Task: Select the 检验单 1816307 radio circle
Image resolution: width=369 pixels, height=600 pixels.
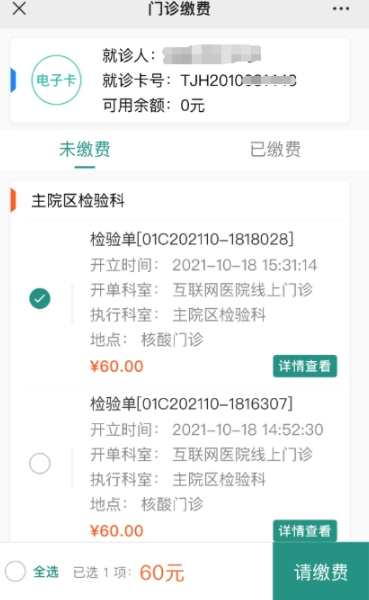Action: click(x=40, y=463)
